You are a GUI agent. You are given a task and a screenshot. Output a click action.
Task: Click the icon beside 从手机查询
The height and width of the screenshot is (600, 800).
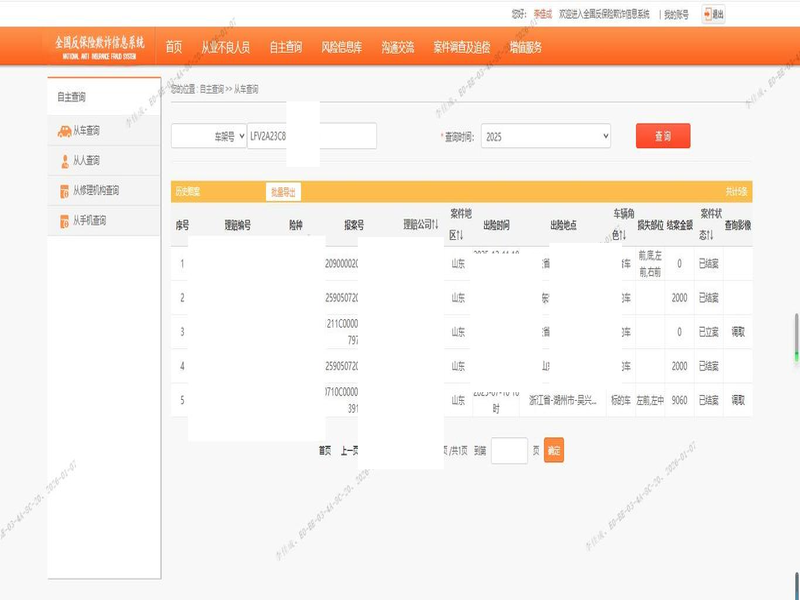[64, 221]
